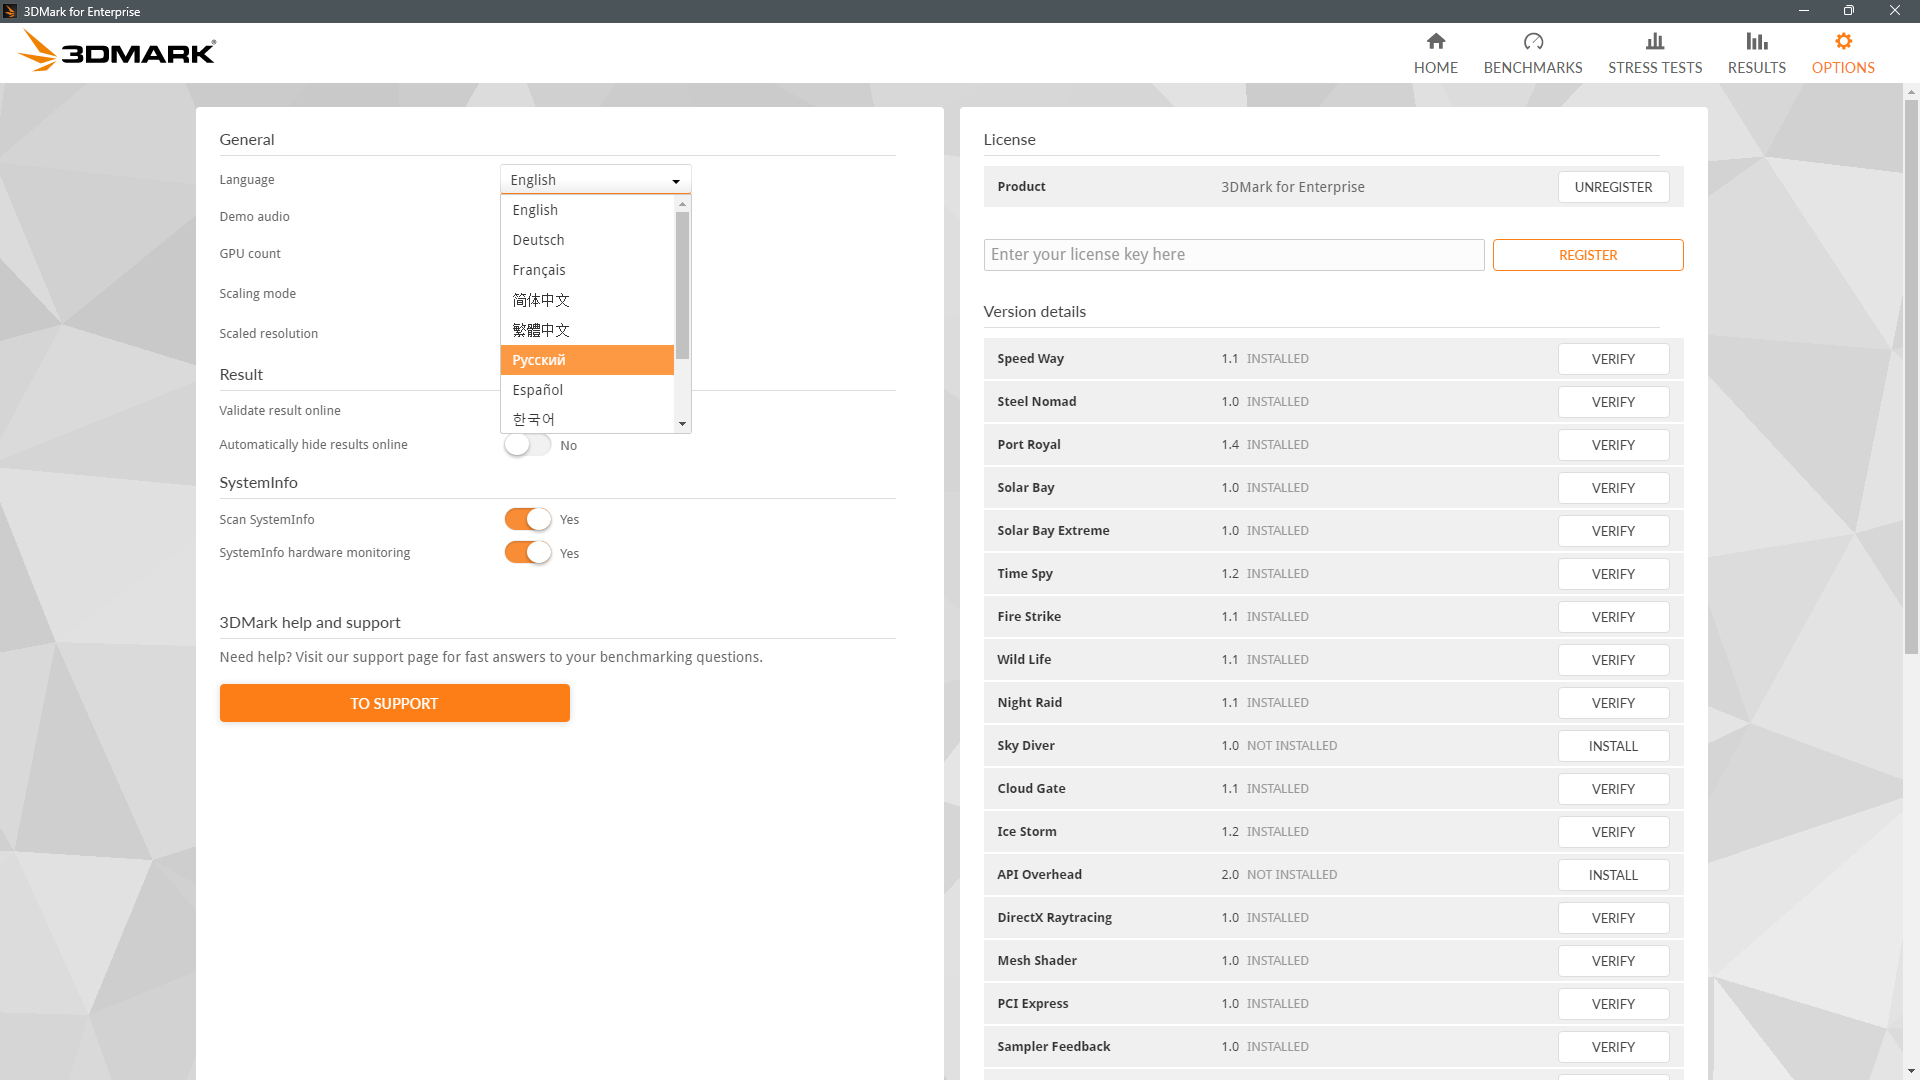Click the 3DMark title bar app icon
The height and width of the screenshot is (1080, 1920).
point(10,11)
